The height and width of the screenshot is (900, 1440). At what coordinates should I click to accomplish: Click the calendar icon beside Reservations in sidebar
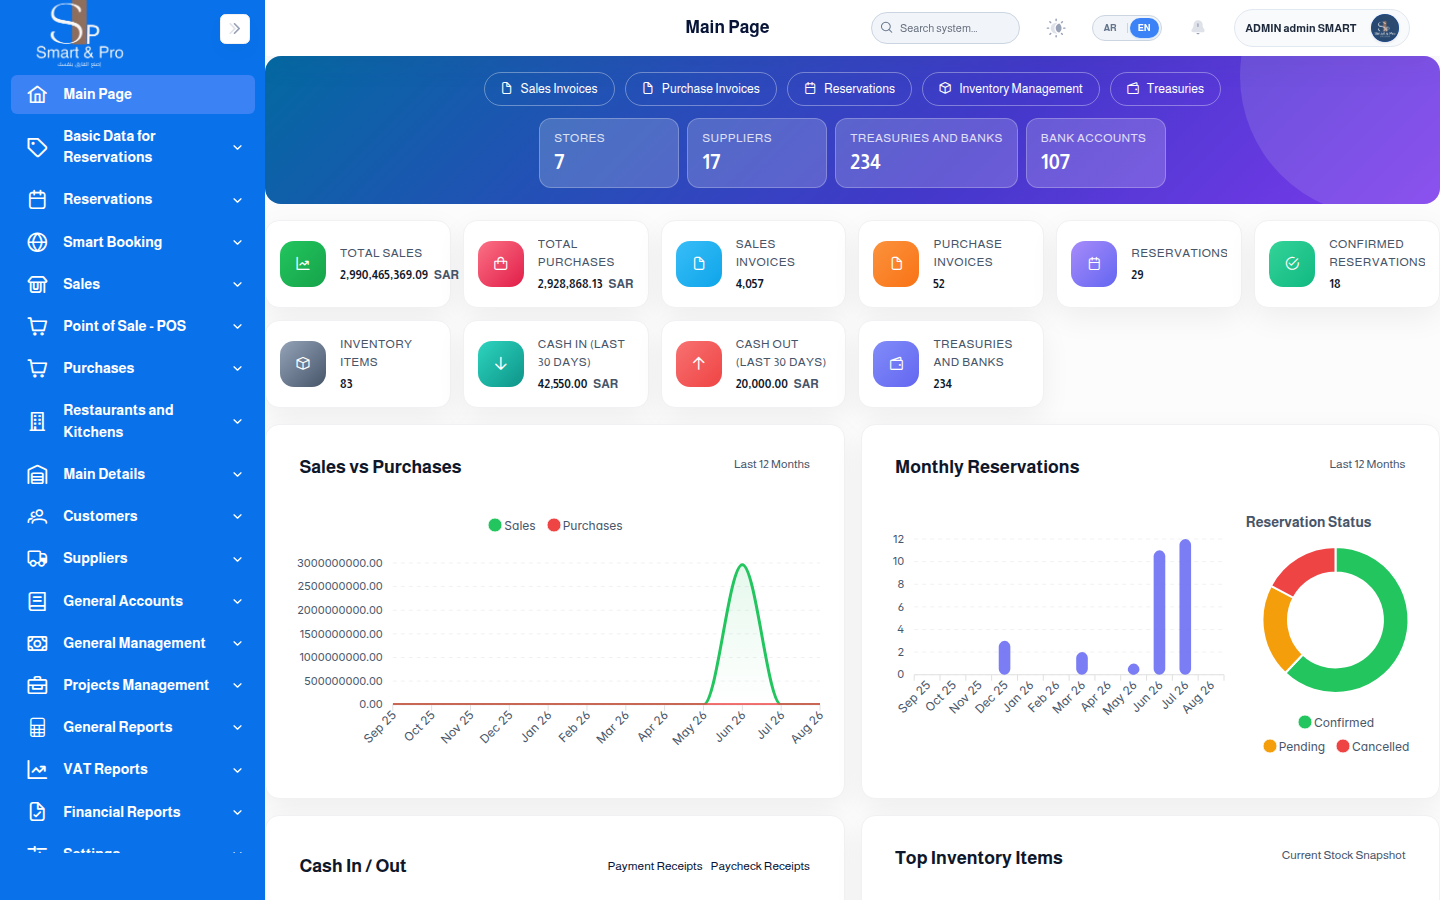click(x=37, y=199)
